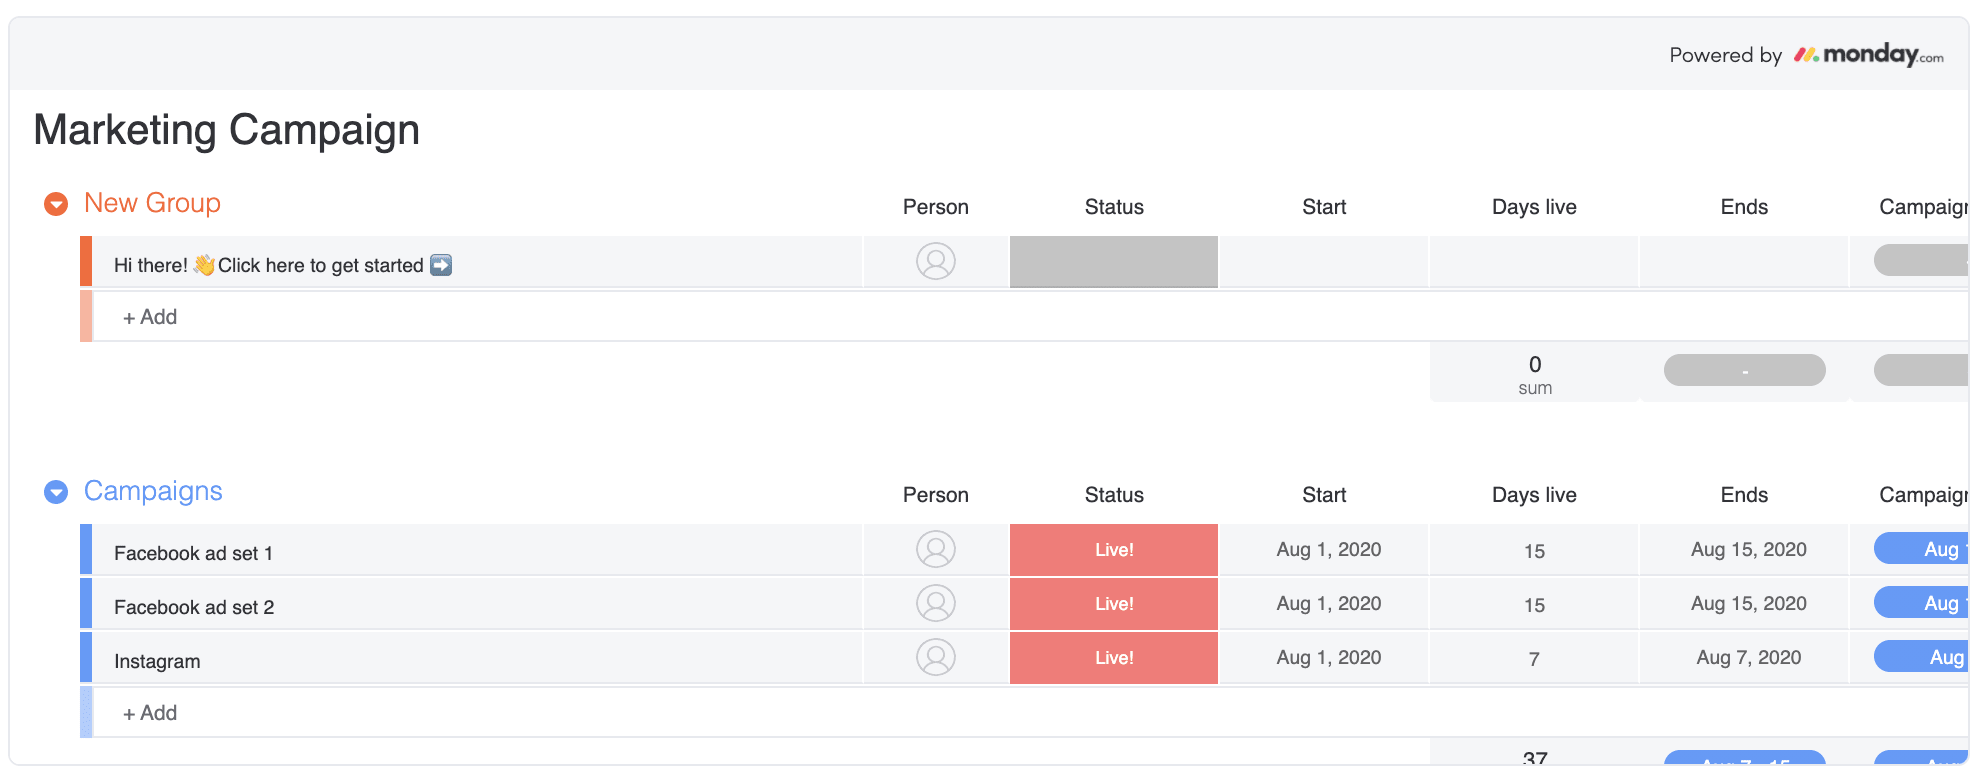Assign a person to Facebook ad set 1
The width and height of the screenshot is (1982, 782).
pyautogui.click(x=936, y=550)
